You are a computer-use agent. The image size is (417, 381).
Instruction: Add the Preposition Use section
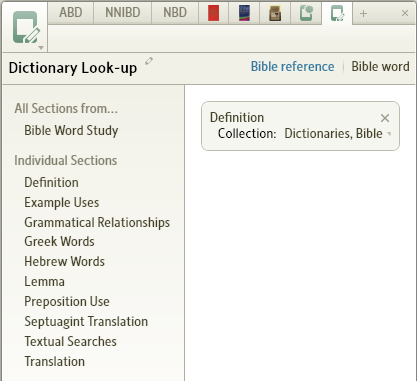click(67, 301)
